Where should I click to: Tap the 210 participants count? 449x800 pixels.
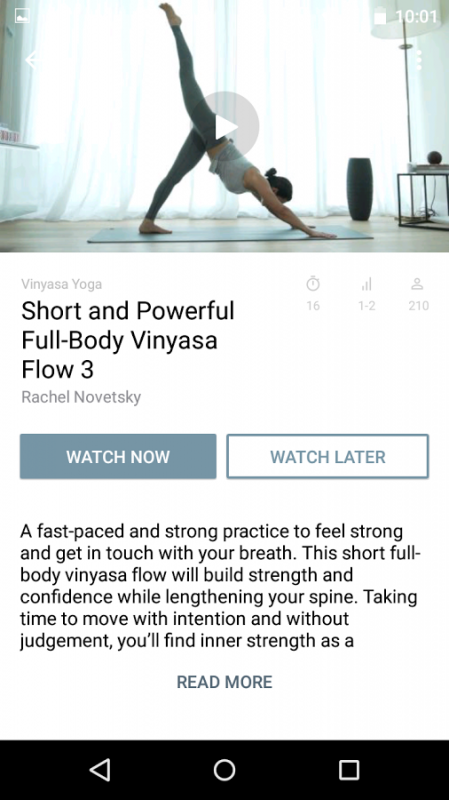[418, 306]
